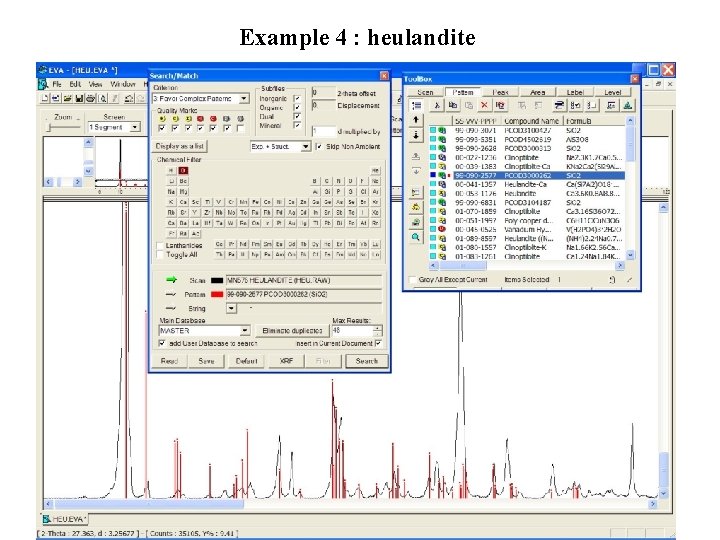Check Grey All Except Current in ToolBox
This screenshot has width=720, height=540.
(x=412, y=279)
